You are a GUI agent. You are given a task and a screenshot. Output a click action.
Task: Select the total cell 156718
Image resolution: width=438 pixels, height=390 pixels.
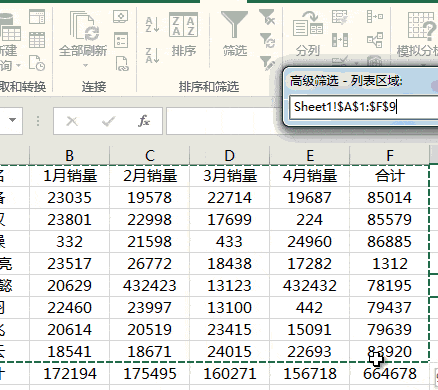point(310,374)
